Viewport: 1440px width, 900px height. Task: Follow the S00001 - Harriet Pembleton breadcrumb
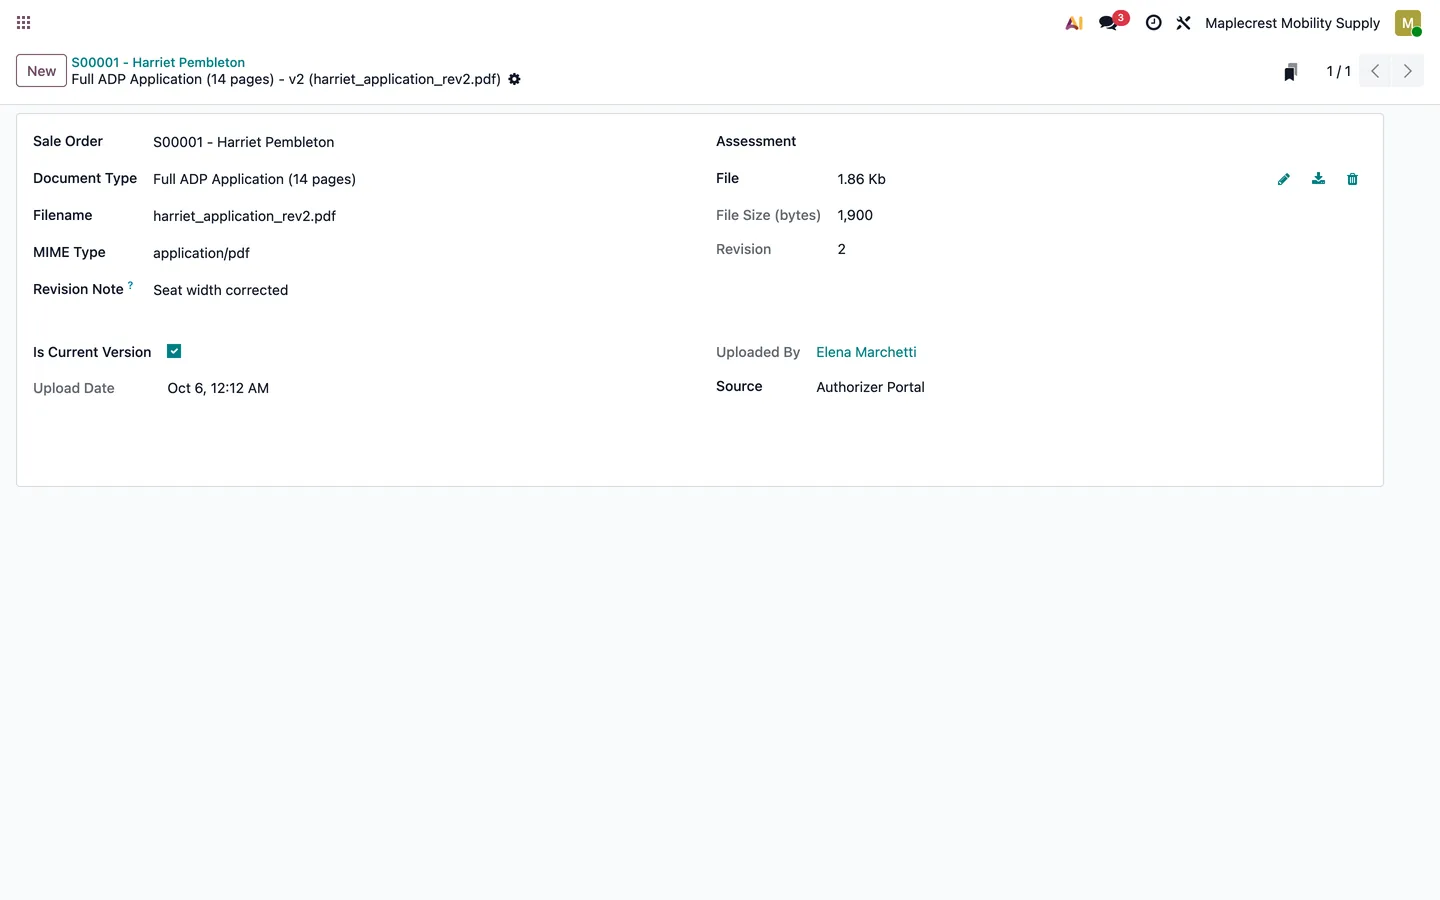pos(158,62)
